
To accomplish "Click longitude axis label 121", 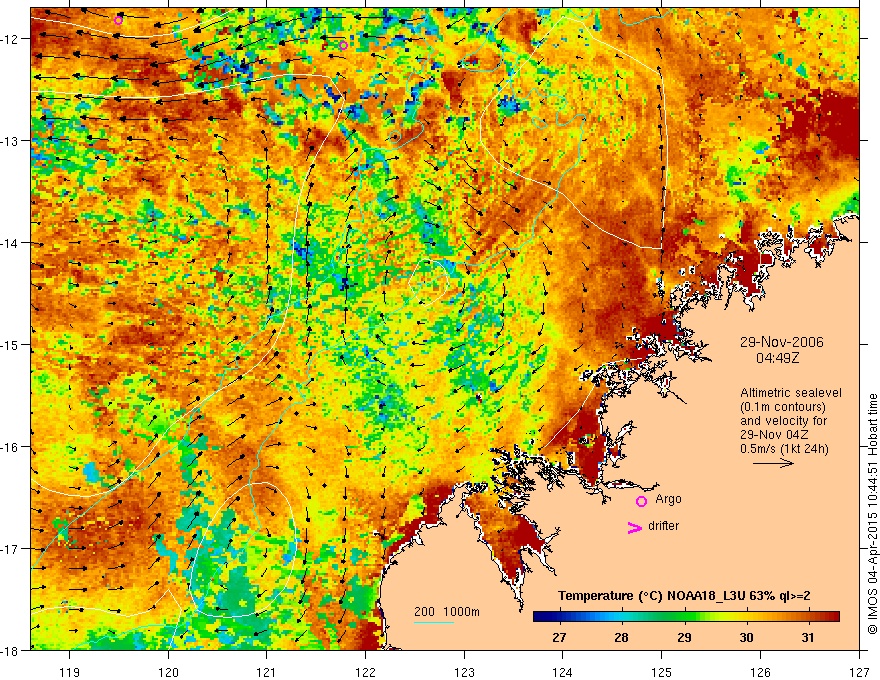I will click(x=266, y=672).
